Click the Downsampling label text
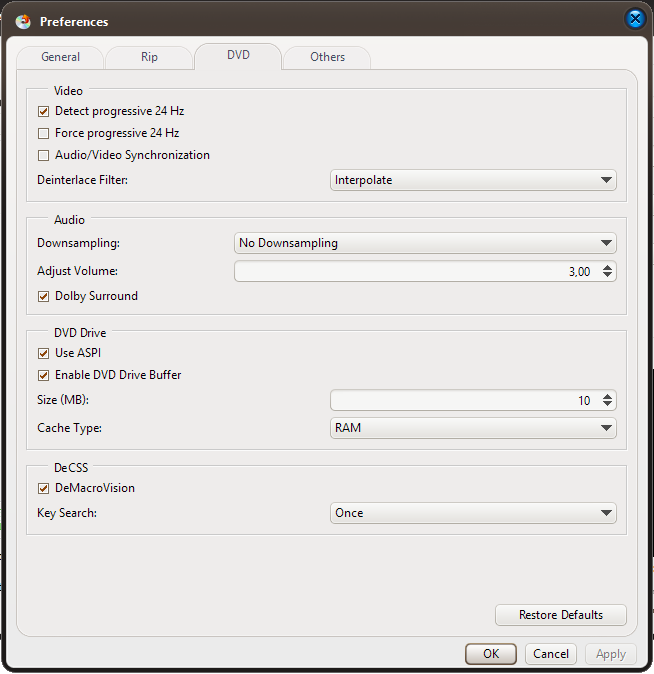654x674 pixels. click(x=78, y=243)
